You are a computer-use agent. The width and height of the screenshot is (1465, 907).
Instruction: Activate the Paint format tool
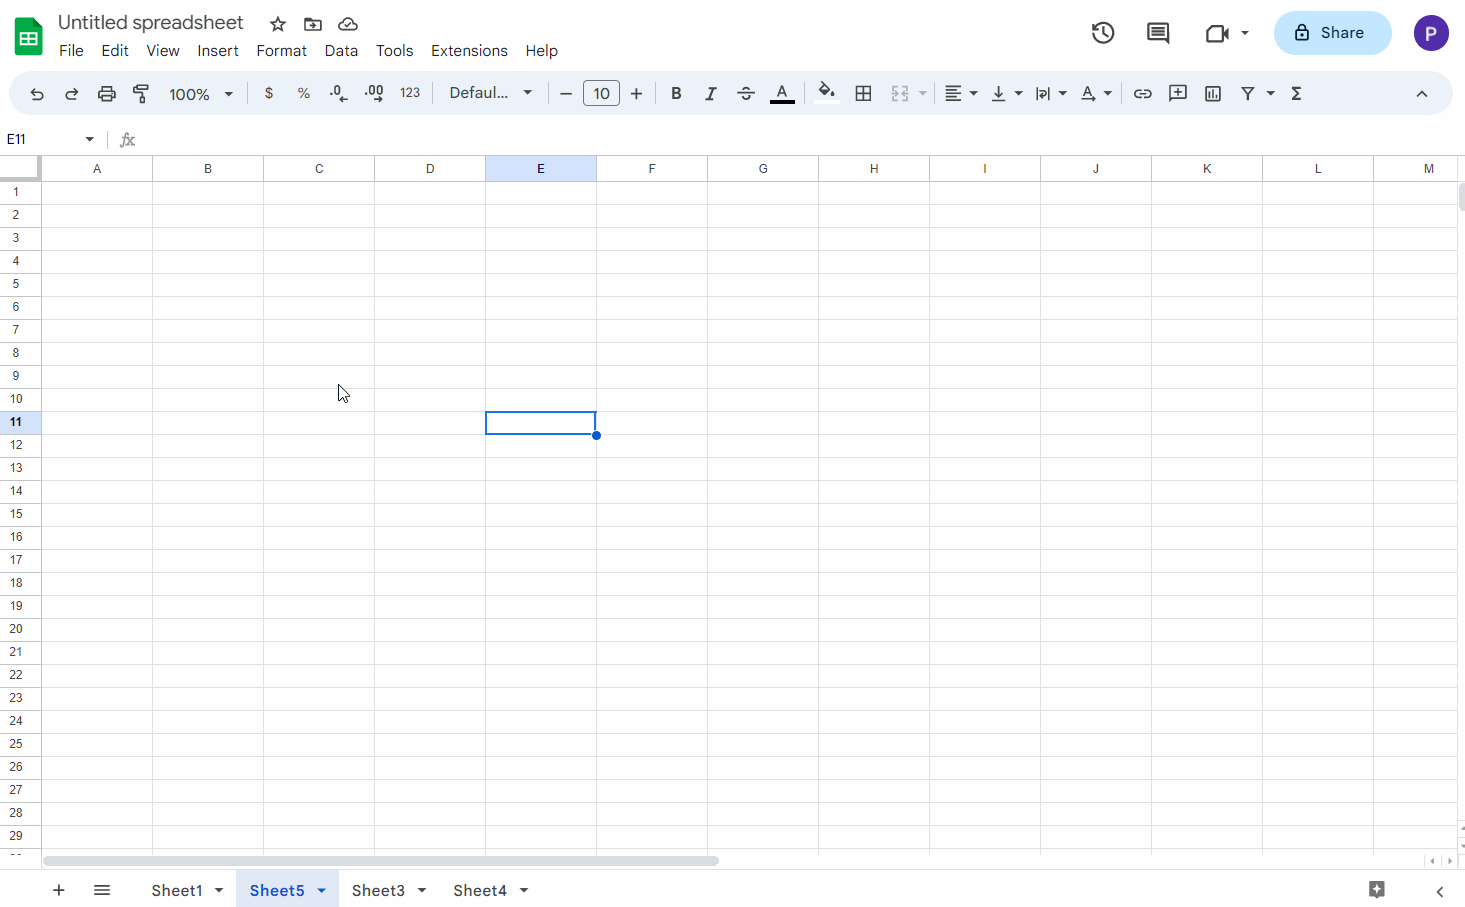click(141, 94)
